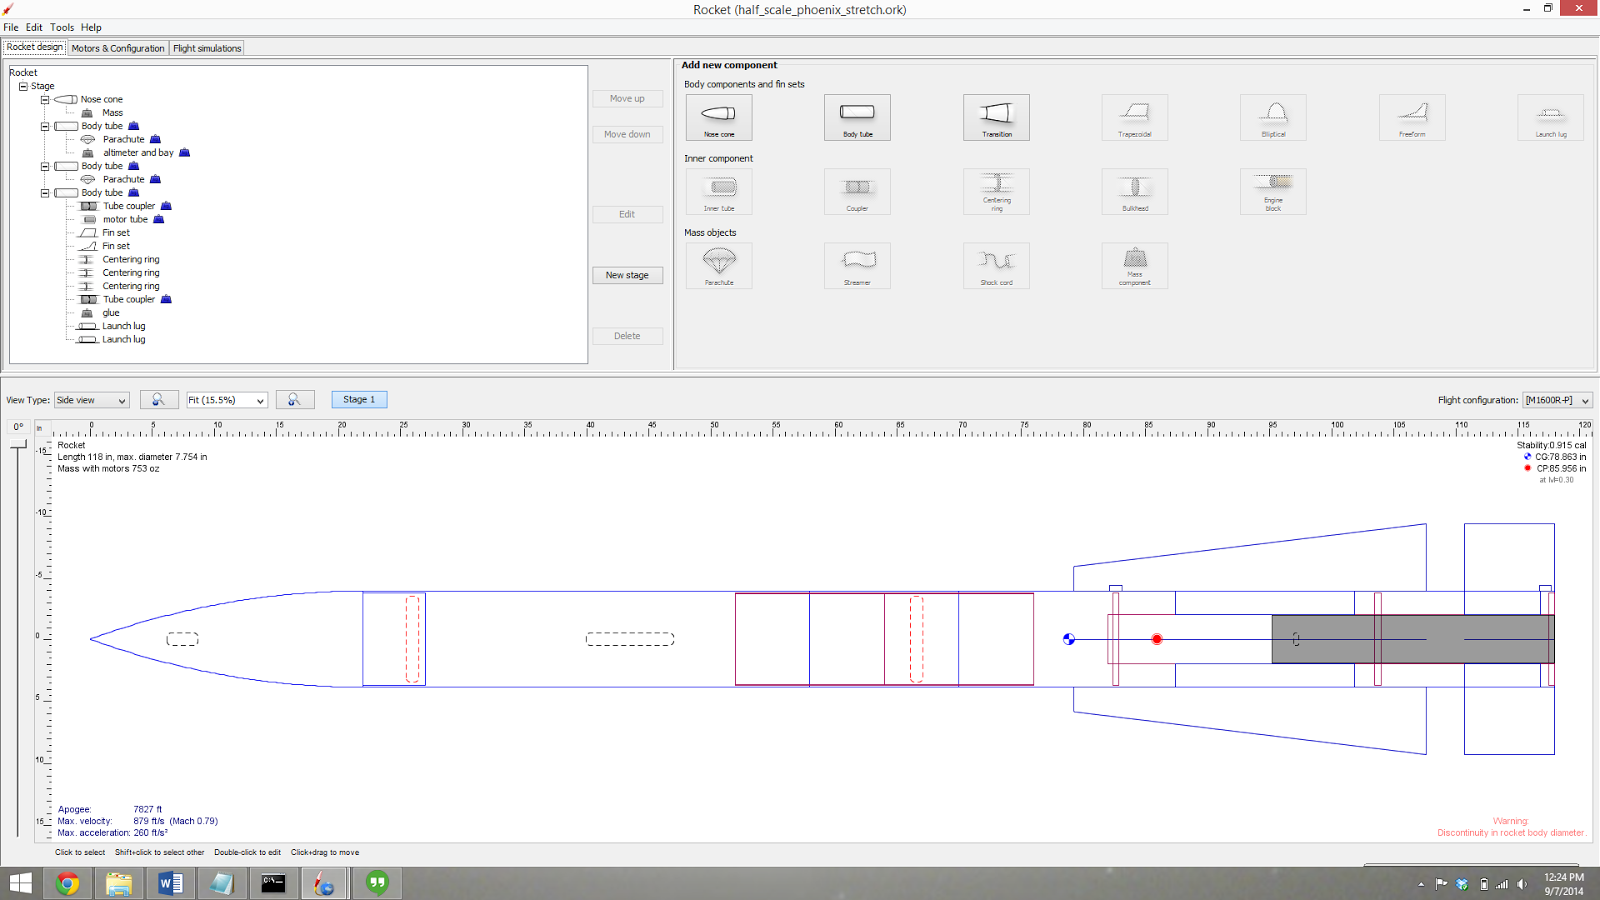Open the View Type dropdown
The width and height of the screenshot is (1600, 900).
pyautogui.click(x=90, y=399)
